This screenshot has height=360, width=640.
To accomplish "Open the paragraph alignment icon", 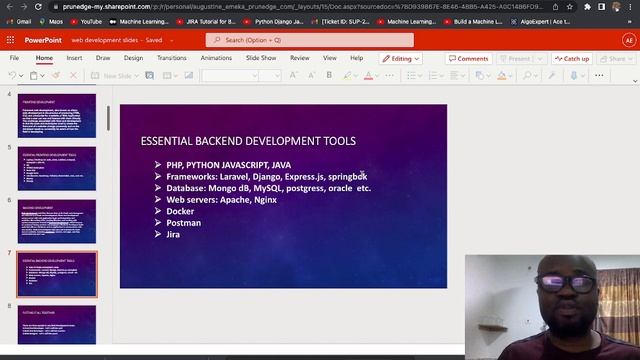I will click(x=454, y=76).
